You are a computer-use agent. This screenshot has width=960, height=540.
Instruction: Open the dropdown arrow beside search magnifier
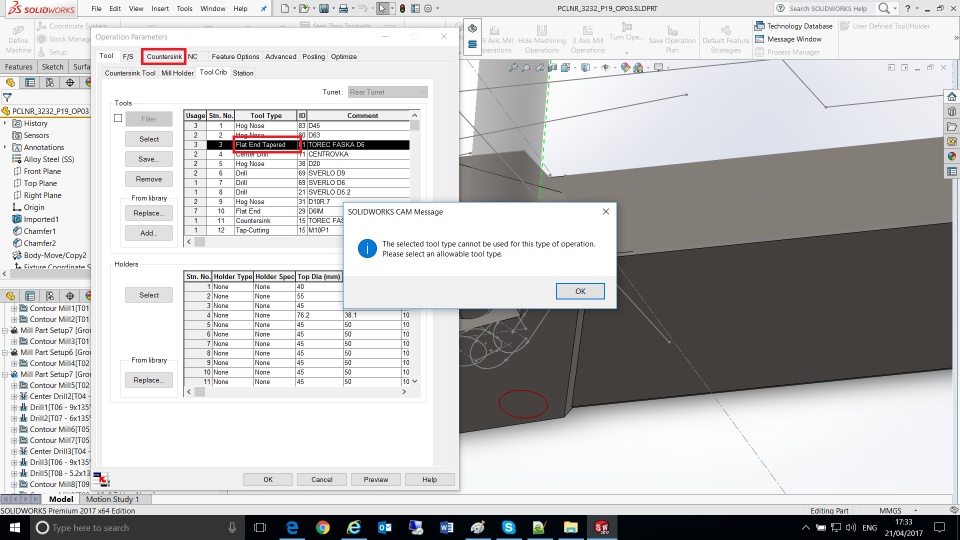895,8
